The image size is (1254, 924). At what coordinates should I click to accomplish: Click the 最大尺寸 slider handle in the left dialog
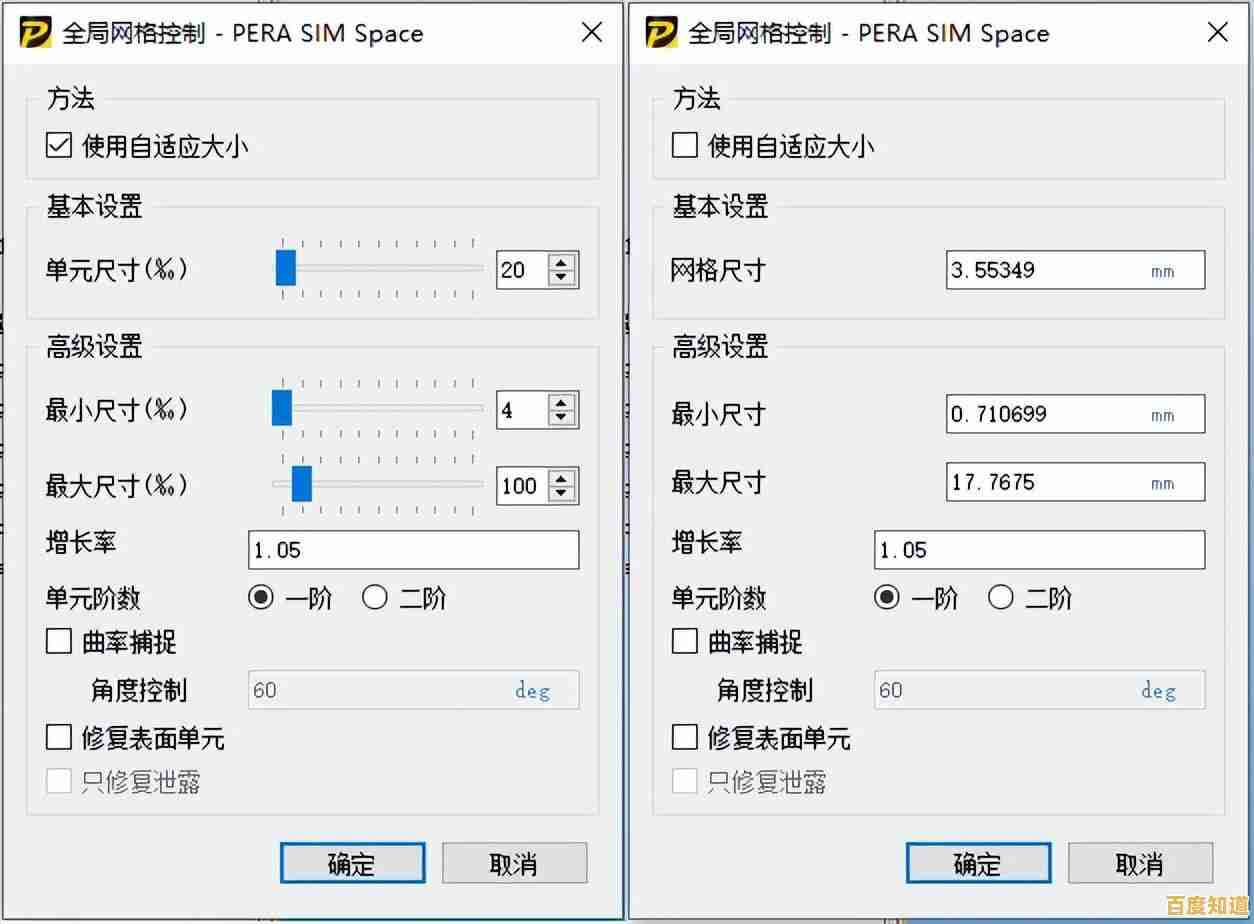pyautogui.click(x=304, y=485)
